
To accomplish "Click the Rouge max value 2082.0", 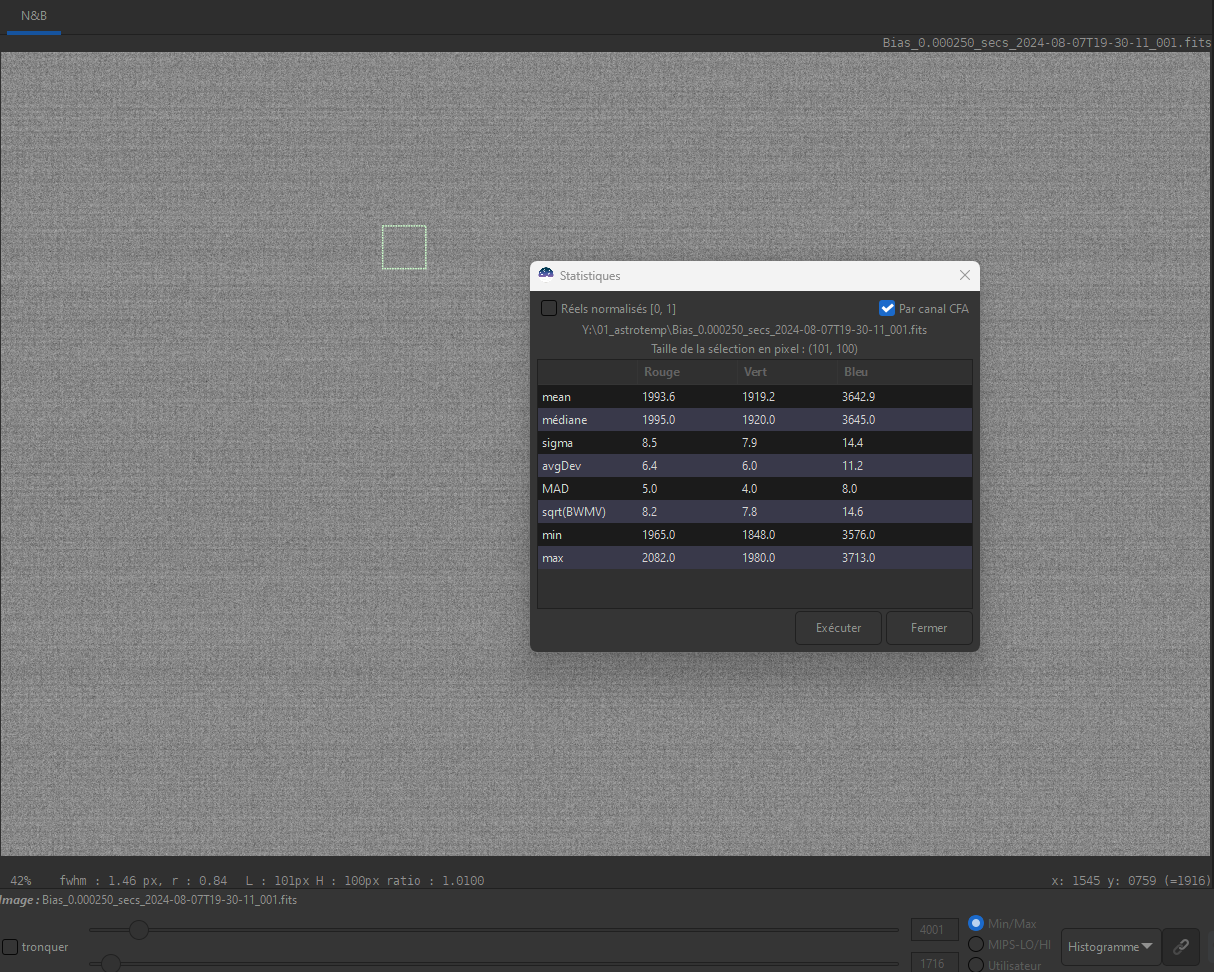I will [x=658, y=558].
